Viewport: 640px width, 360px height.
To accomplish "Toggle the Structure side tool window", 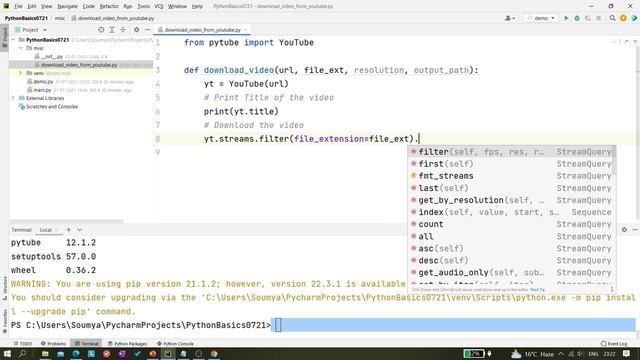I will click(4, 289).
